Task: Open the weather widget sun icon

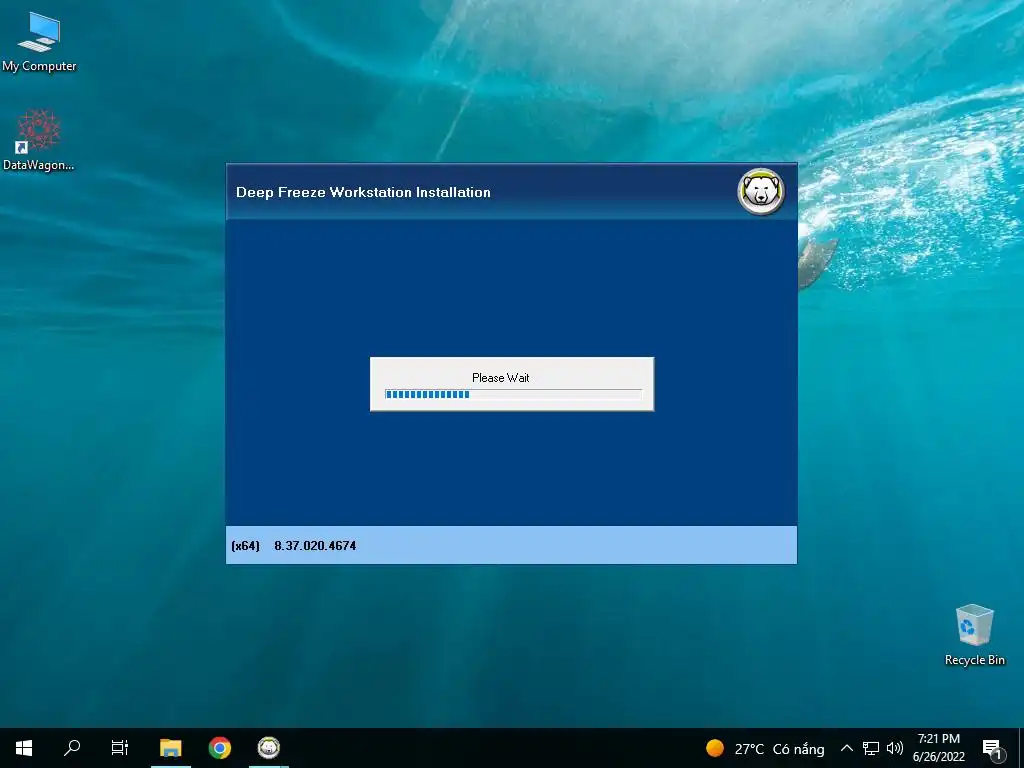Action: pos(715,748)
